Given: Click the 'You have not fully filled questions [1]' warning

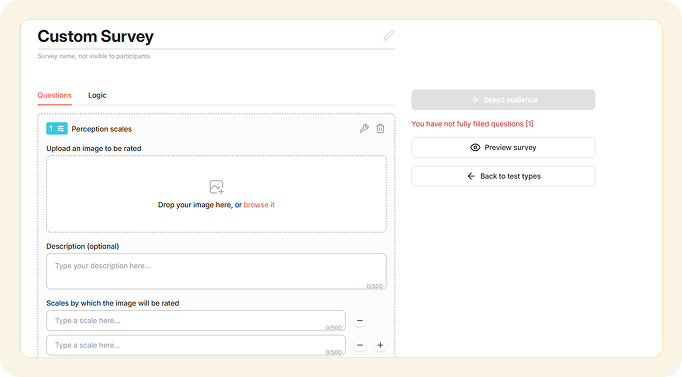Looking at the screenshot, I should pos(472,124).
